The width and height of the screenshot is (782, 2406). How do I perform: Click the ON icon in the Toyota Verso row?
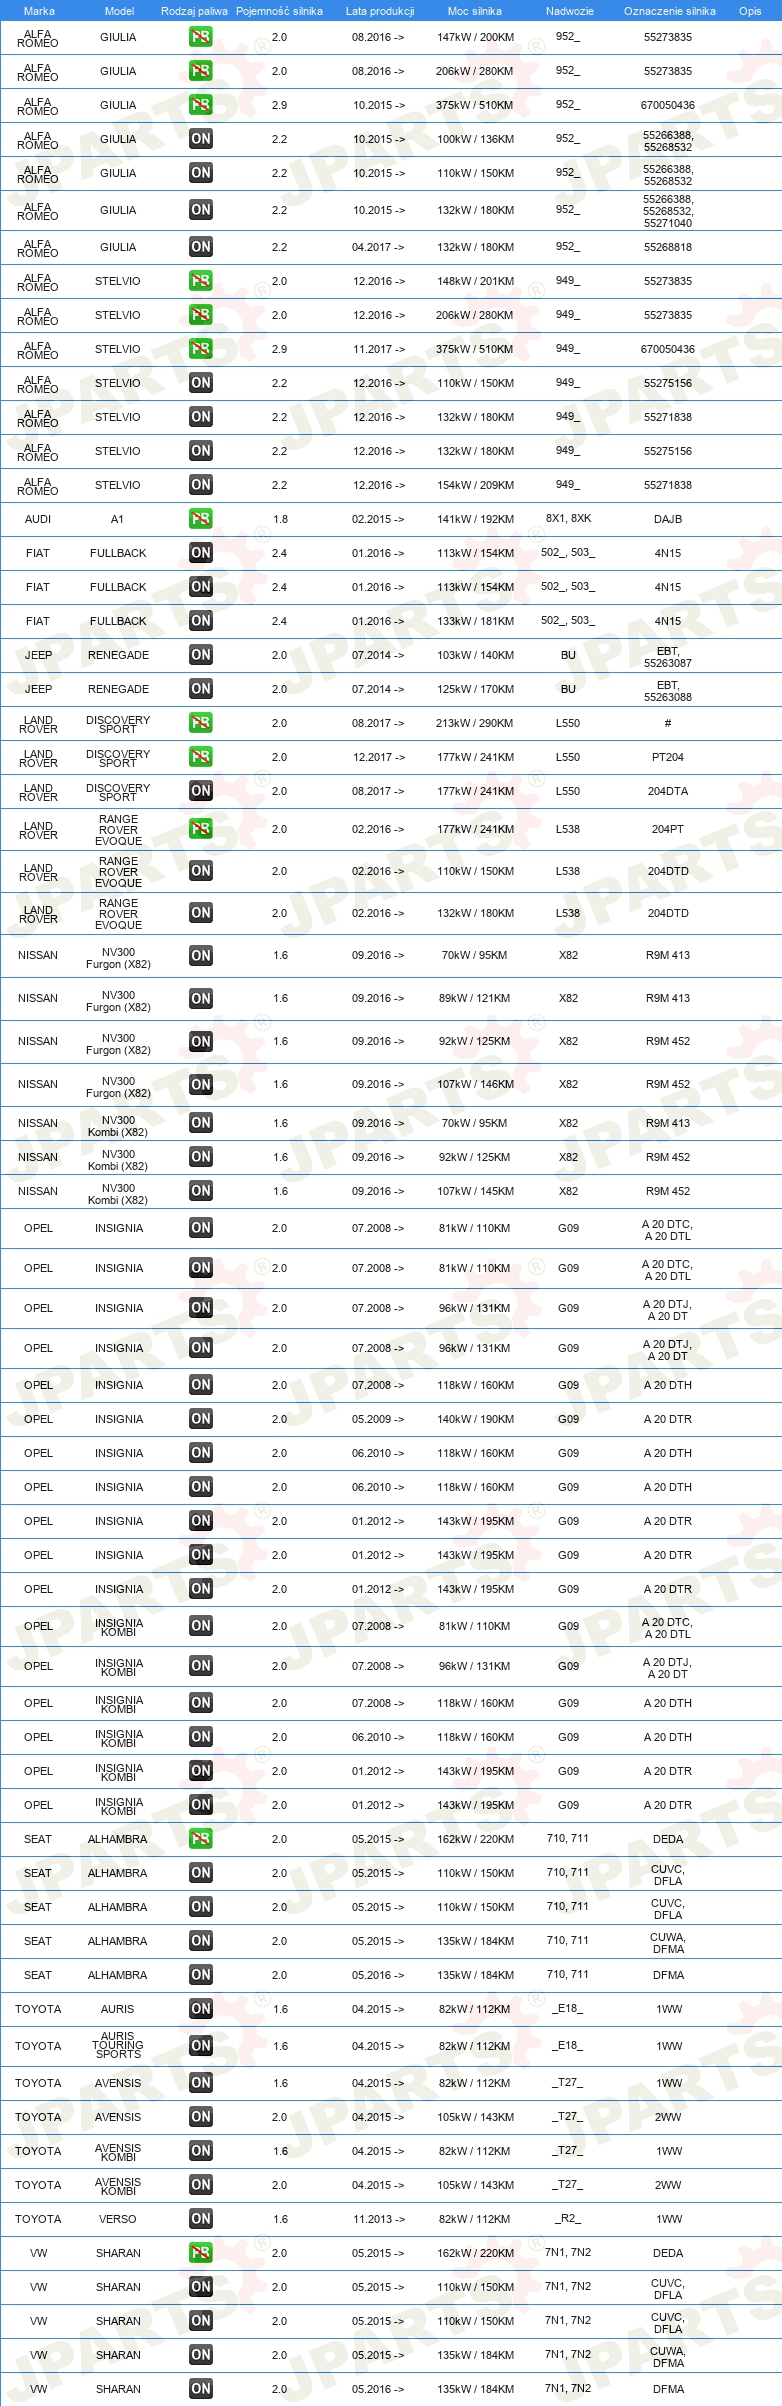(x=201, y=2219)
